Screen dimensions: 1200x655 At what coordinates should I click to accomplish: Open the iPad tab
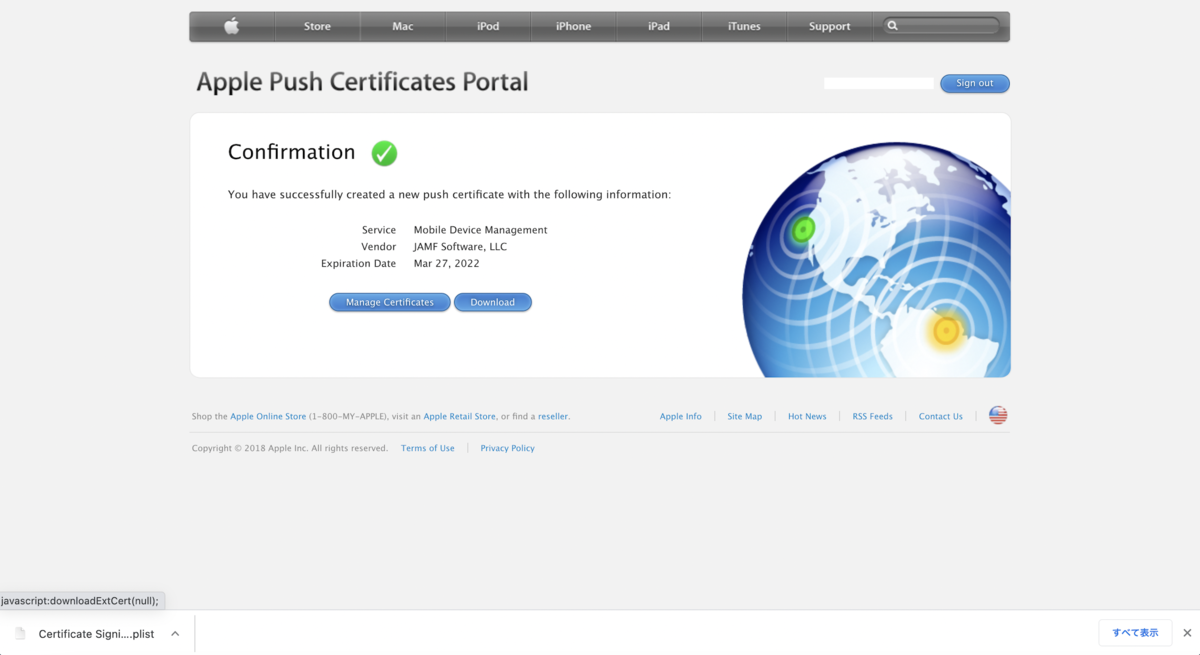tap(659, 26)
